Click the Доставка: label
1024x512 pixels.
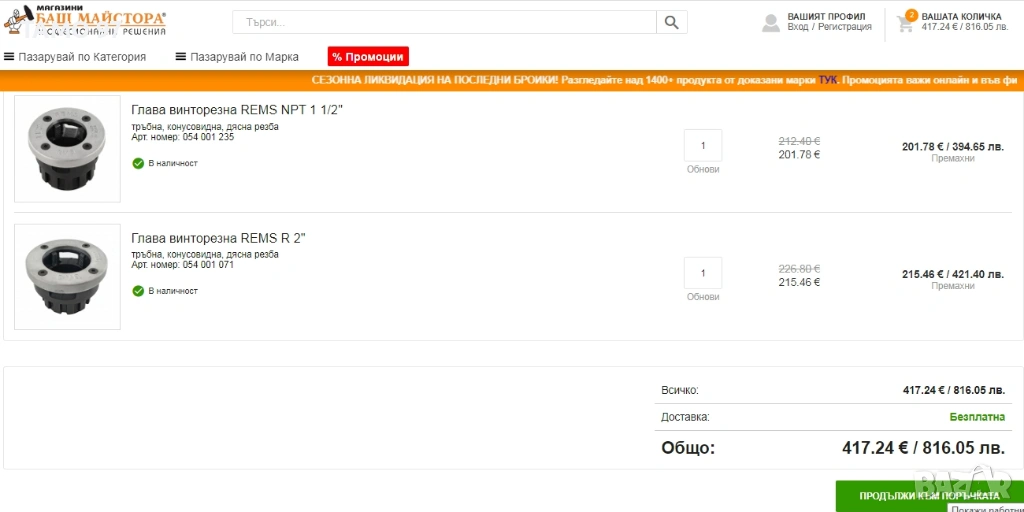pos(685,417)
